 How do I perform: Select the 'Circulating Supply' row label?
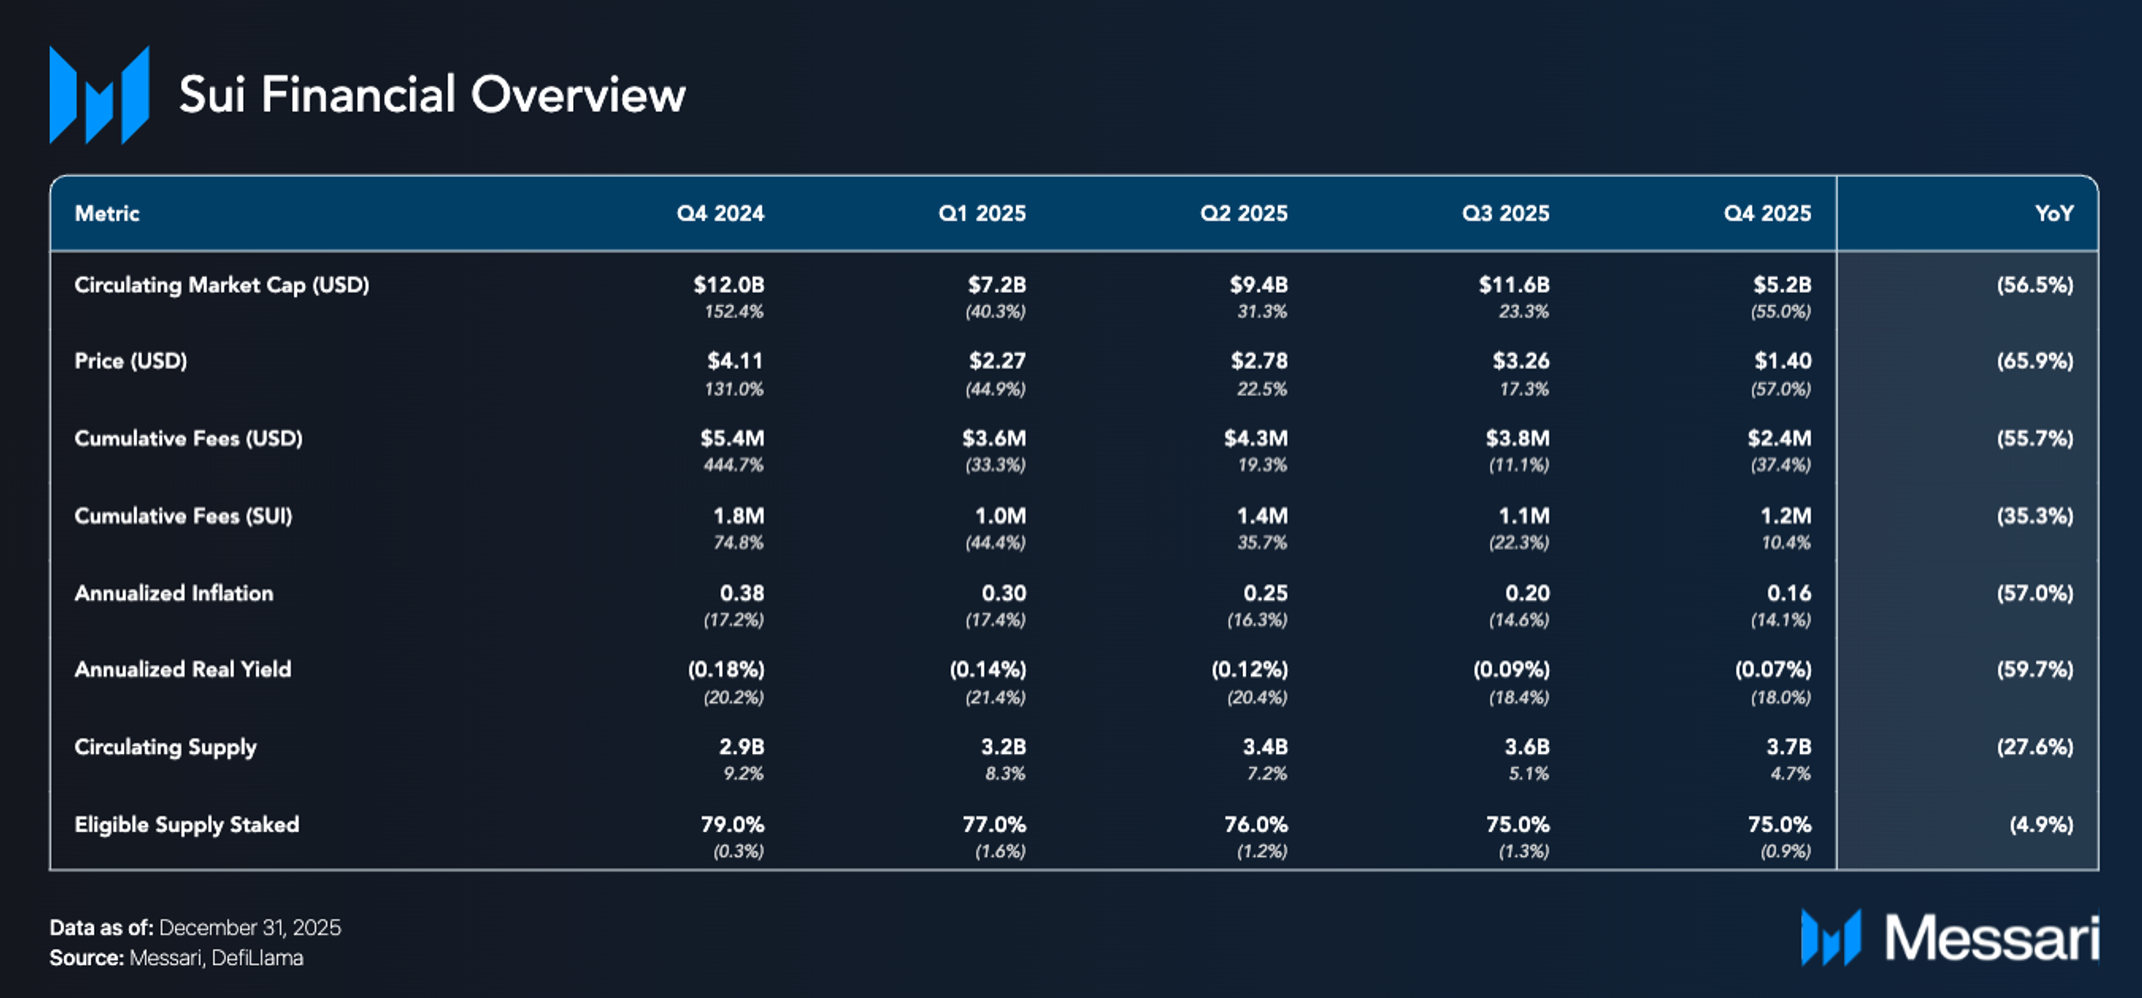click(x=166, y=747)
